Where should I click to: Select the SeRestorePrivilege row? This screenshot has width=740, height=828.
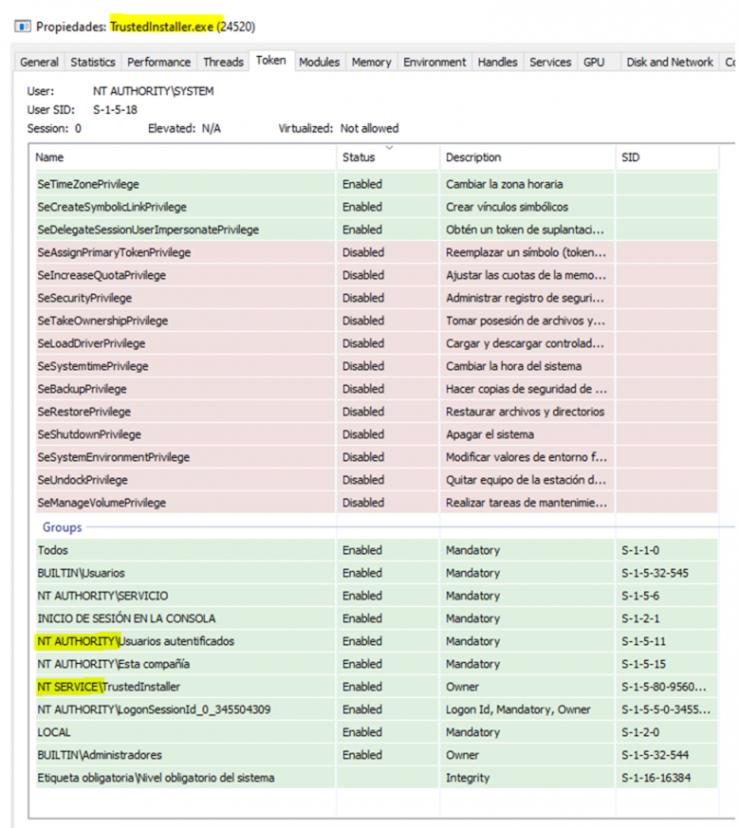[377, 411]
